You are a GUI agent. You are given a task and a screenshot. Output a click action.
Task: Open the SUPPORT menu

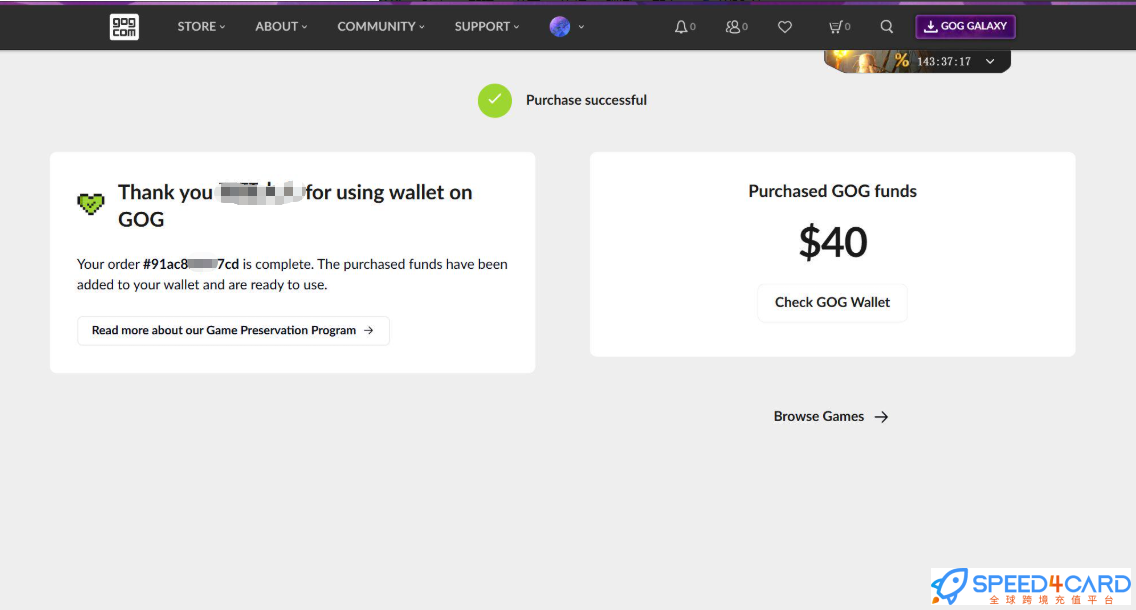487,27
